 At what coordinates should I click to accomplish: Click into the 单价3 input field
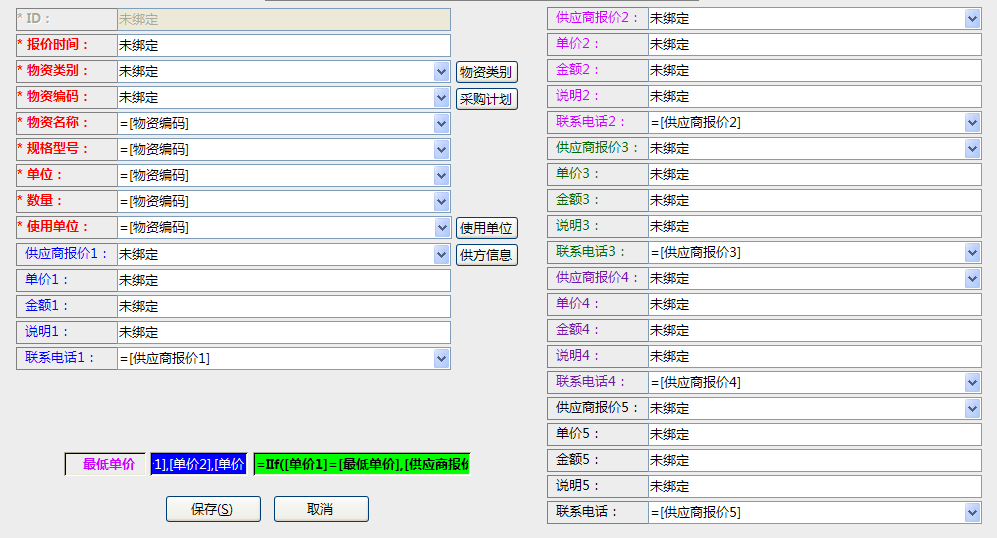coord(815,175)
